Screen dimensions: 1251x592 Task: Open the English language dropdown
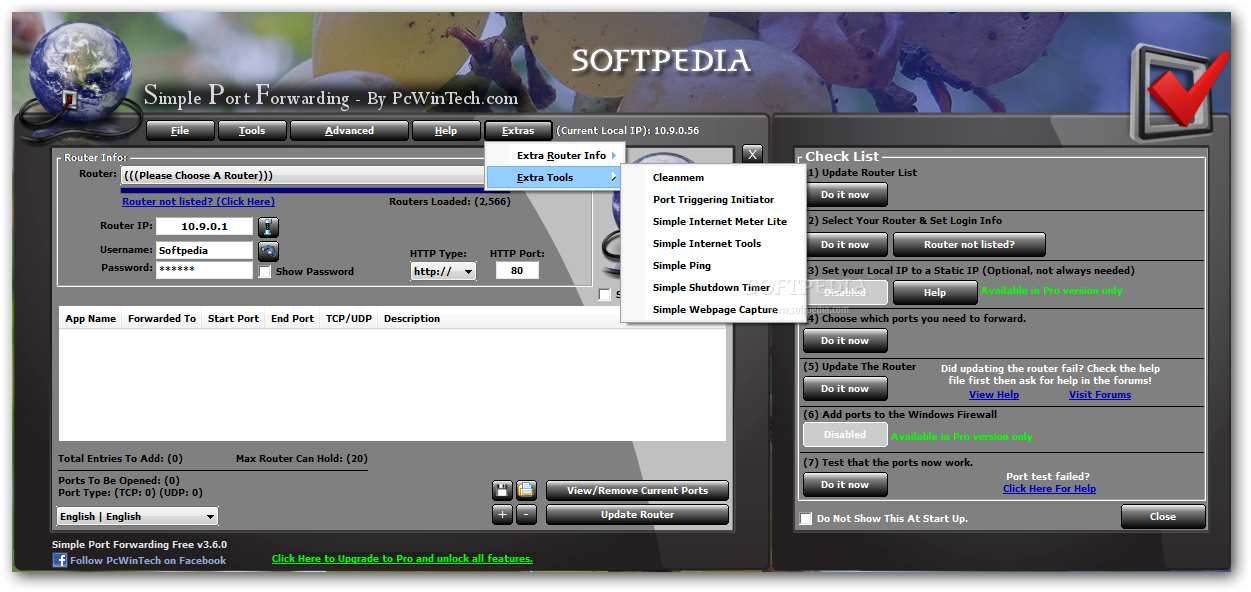click(137, 517)
